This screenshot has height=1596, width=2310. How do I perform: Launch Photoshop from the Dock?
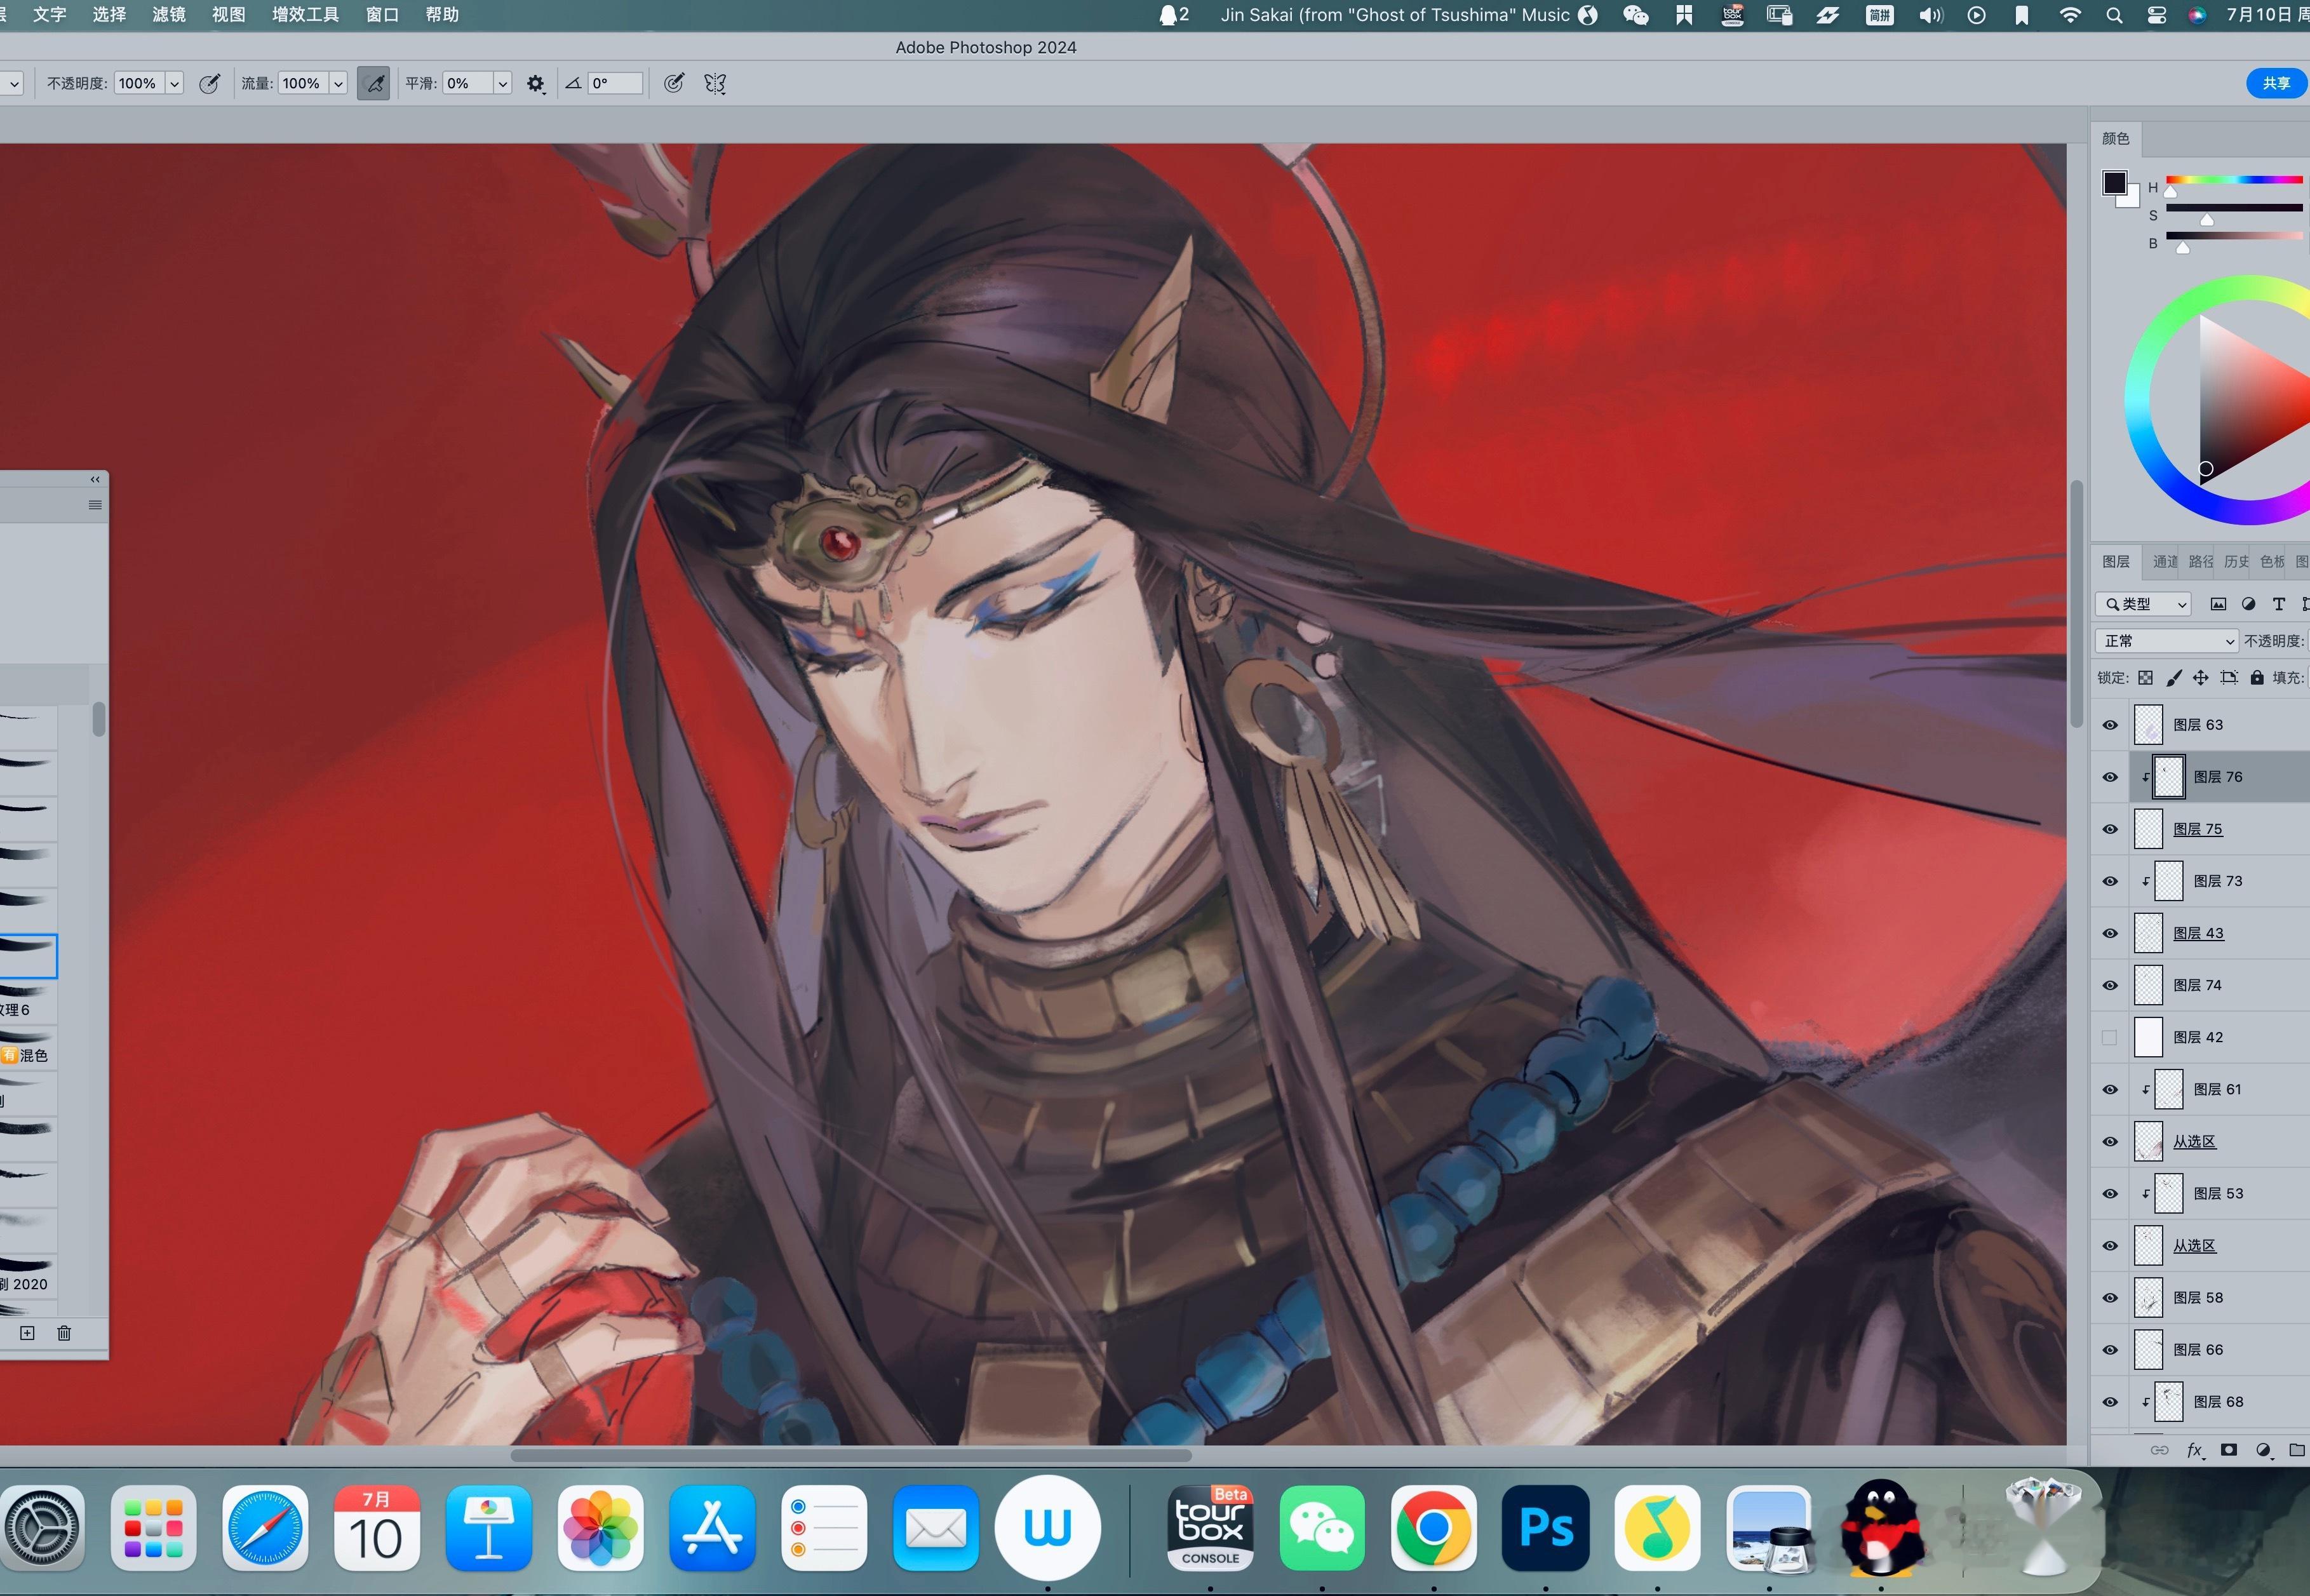click(1546, 1528)
